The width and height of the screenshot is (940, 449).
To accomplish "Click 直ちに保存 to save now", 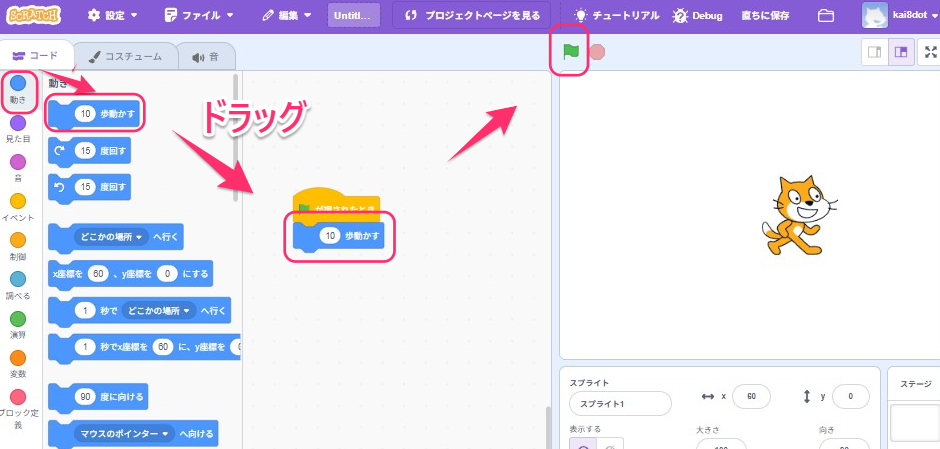I will tap(766, 16).
